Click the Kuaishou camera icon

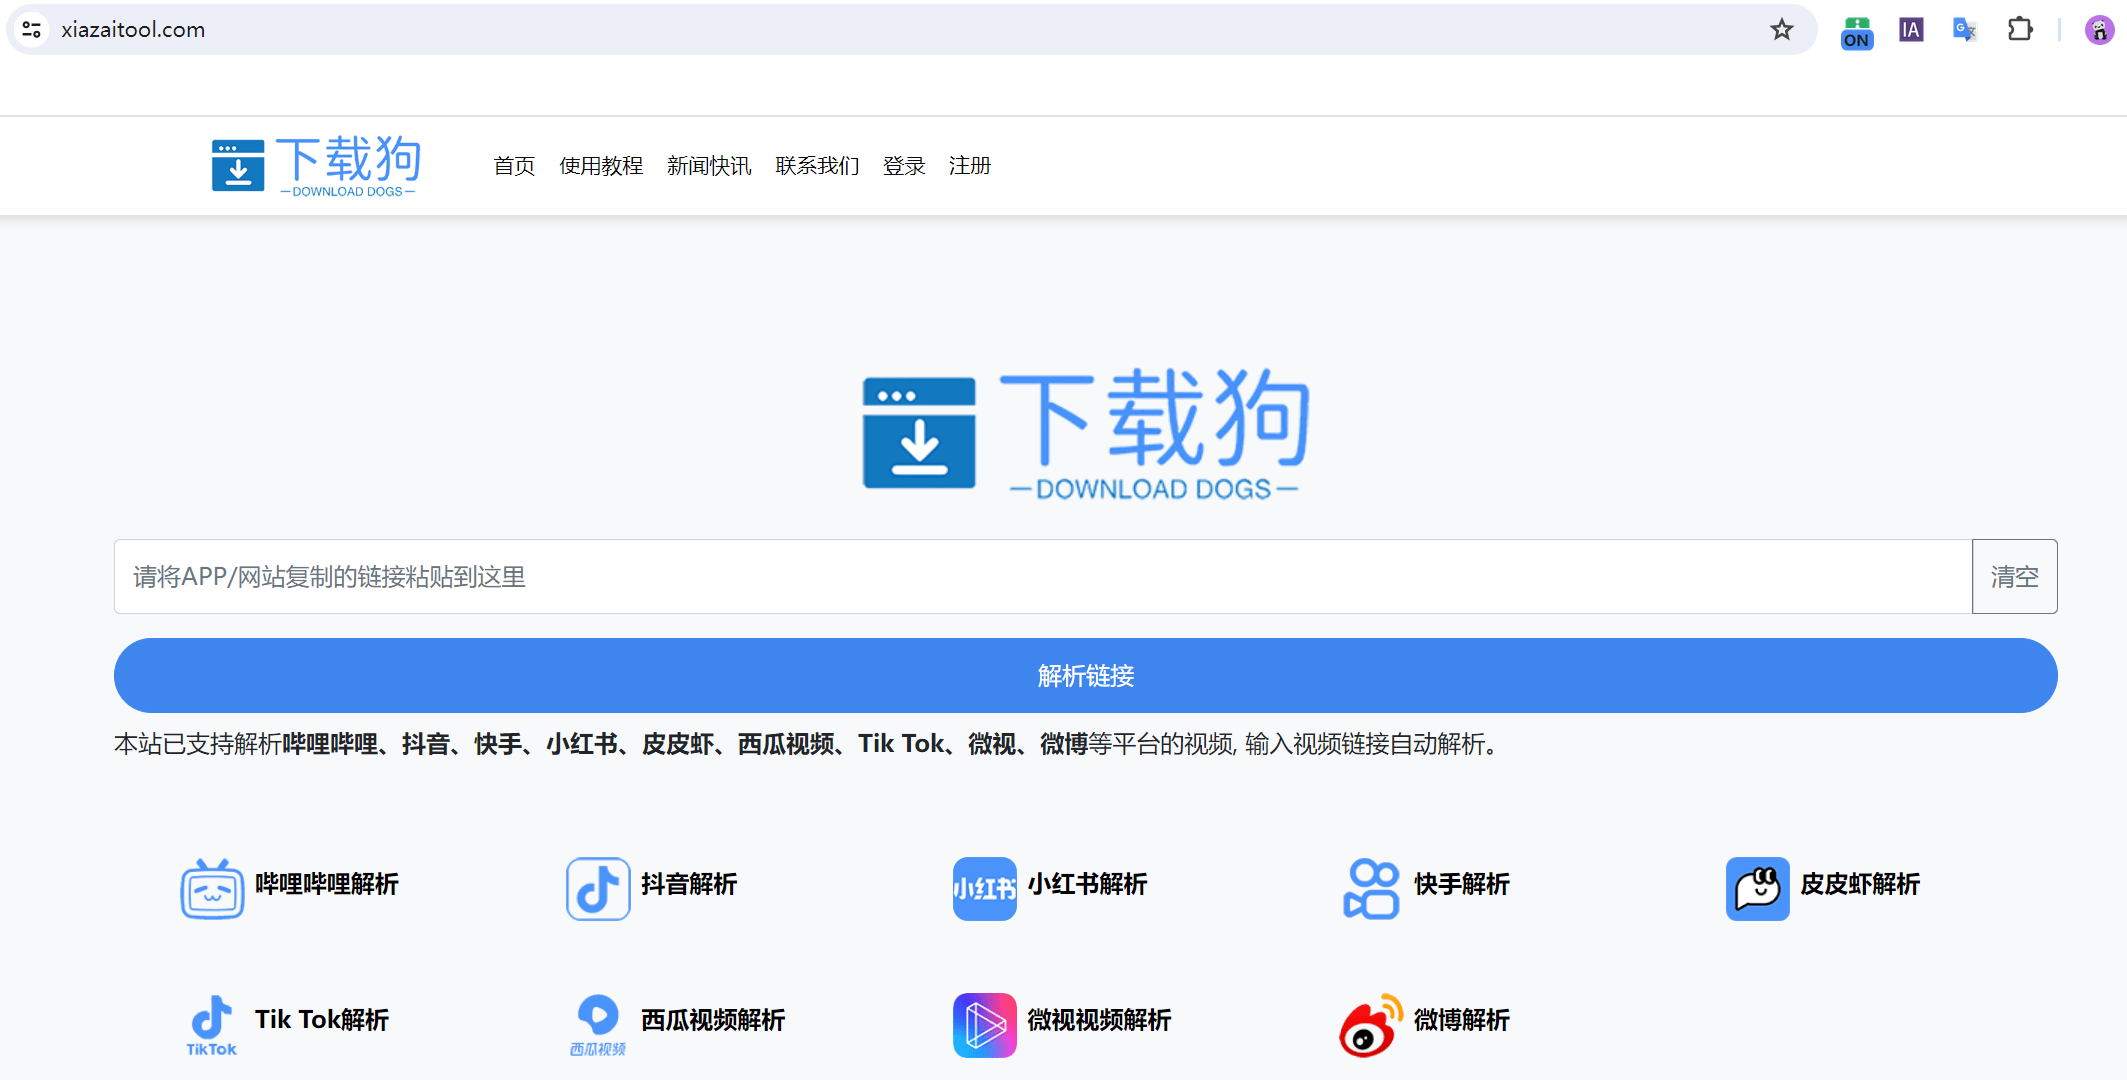1371,888
